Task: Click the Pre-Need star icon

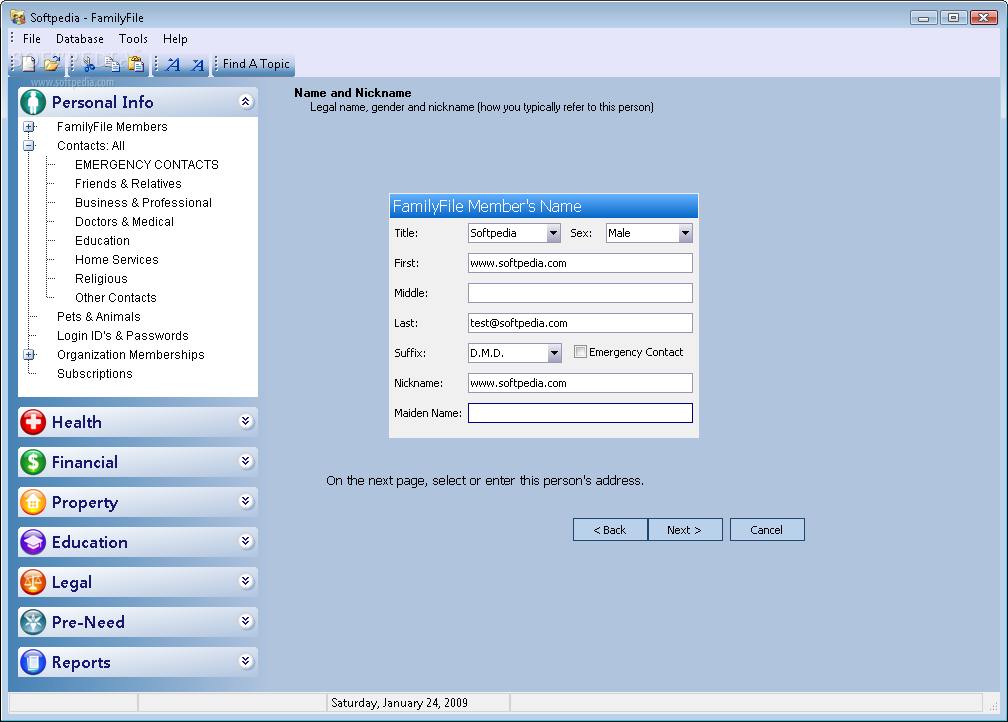Action: pyautogui.click(x=33, y=622)
